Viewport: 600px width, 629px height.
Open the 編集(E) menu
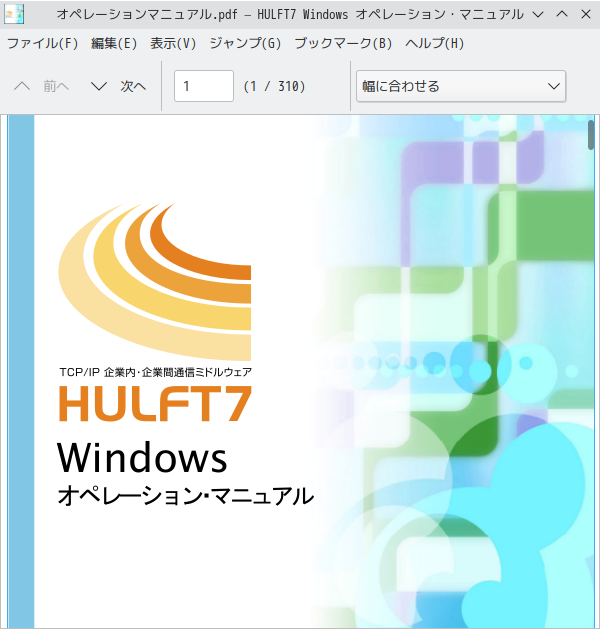114,43
